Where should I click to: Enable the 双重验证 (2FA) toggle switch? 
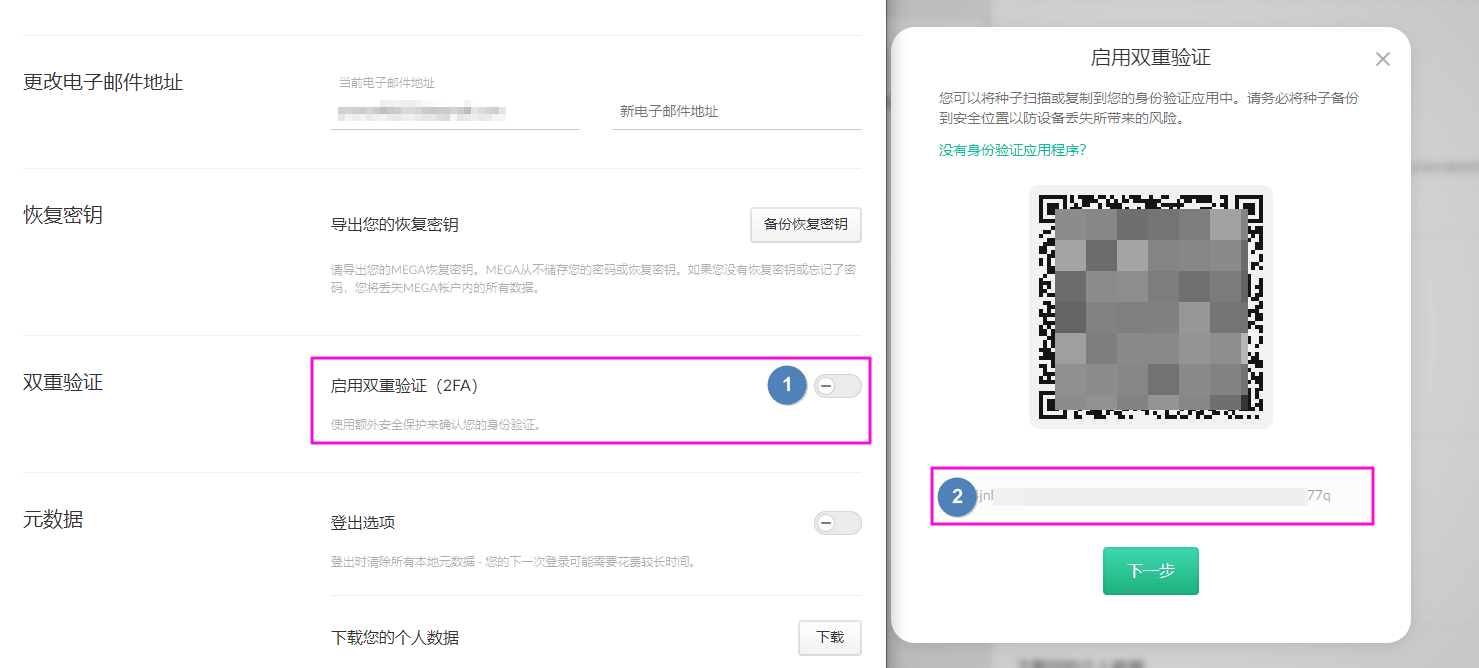[837, 386]
